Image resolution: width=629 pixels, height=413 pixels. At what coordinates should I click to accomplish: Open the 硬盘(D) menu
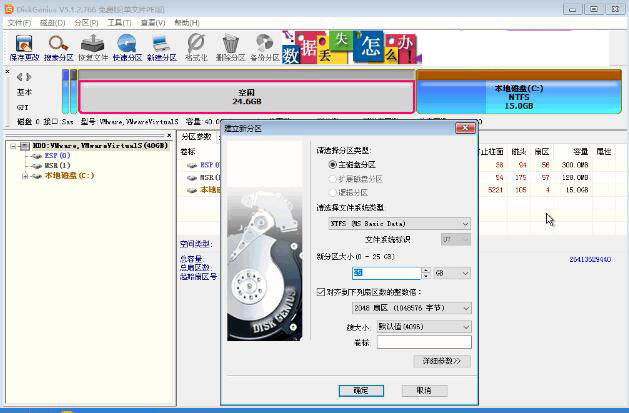(x=53, y=23)
